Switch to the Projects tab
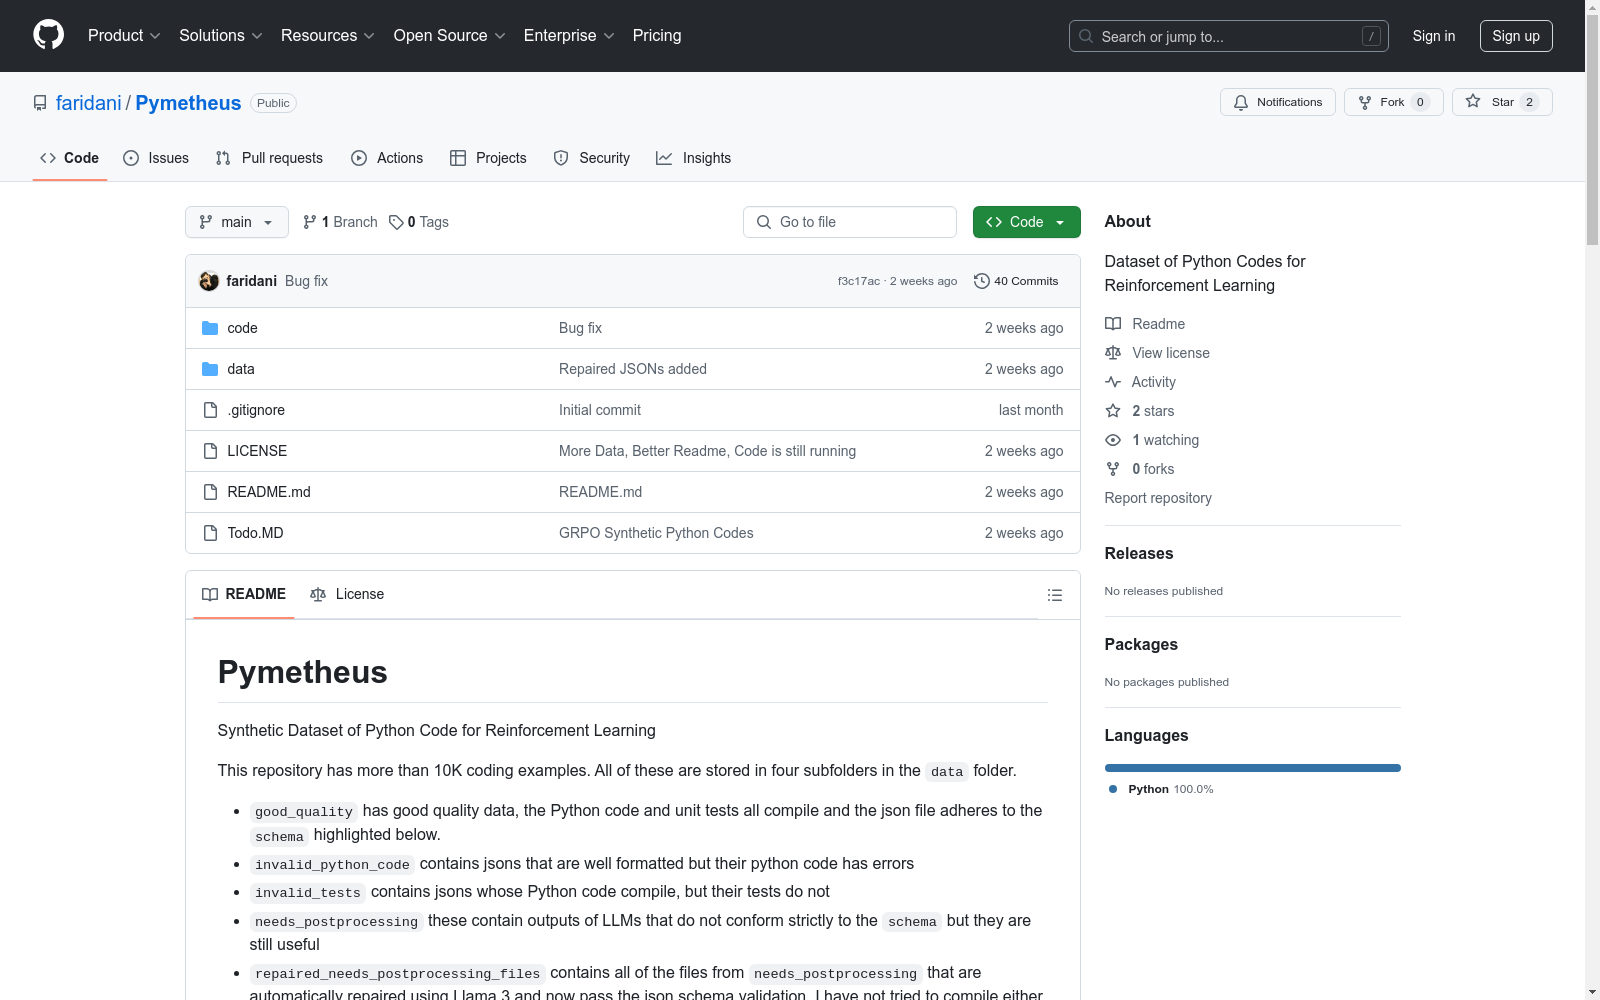The width and height of the screenshot is (1600, 1000). (x=488, y=158)
